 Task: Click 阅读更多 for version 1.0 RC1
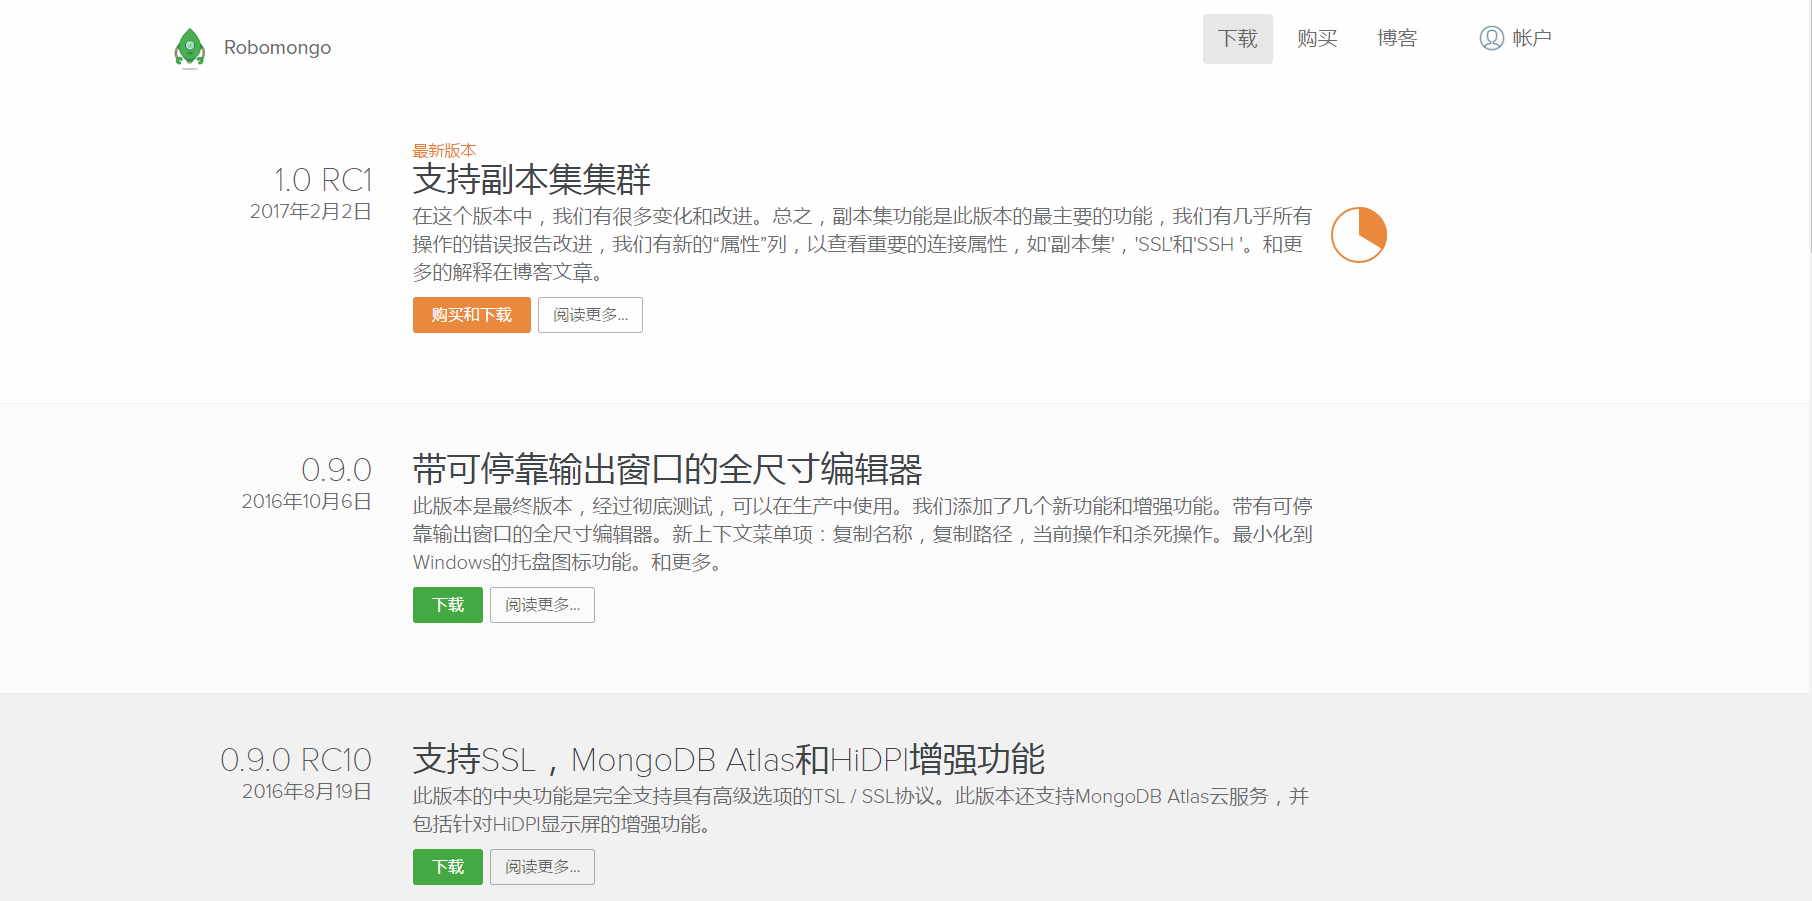coord(590,315)
